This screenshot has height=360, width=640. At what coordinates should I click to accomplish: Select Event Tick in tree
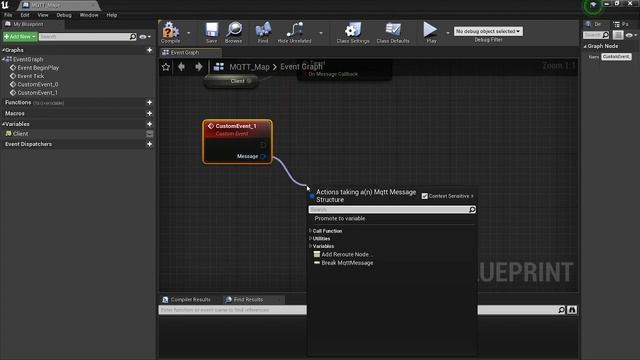tap(30, 76)
